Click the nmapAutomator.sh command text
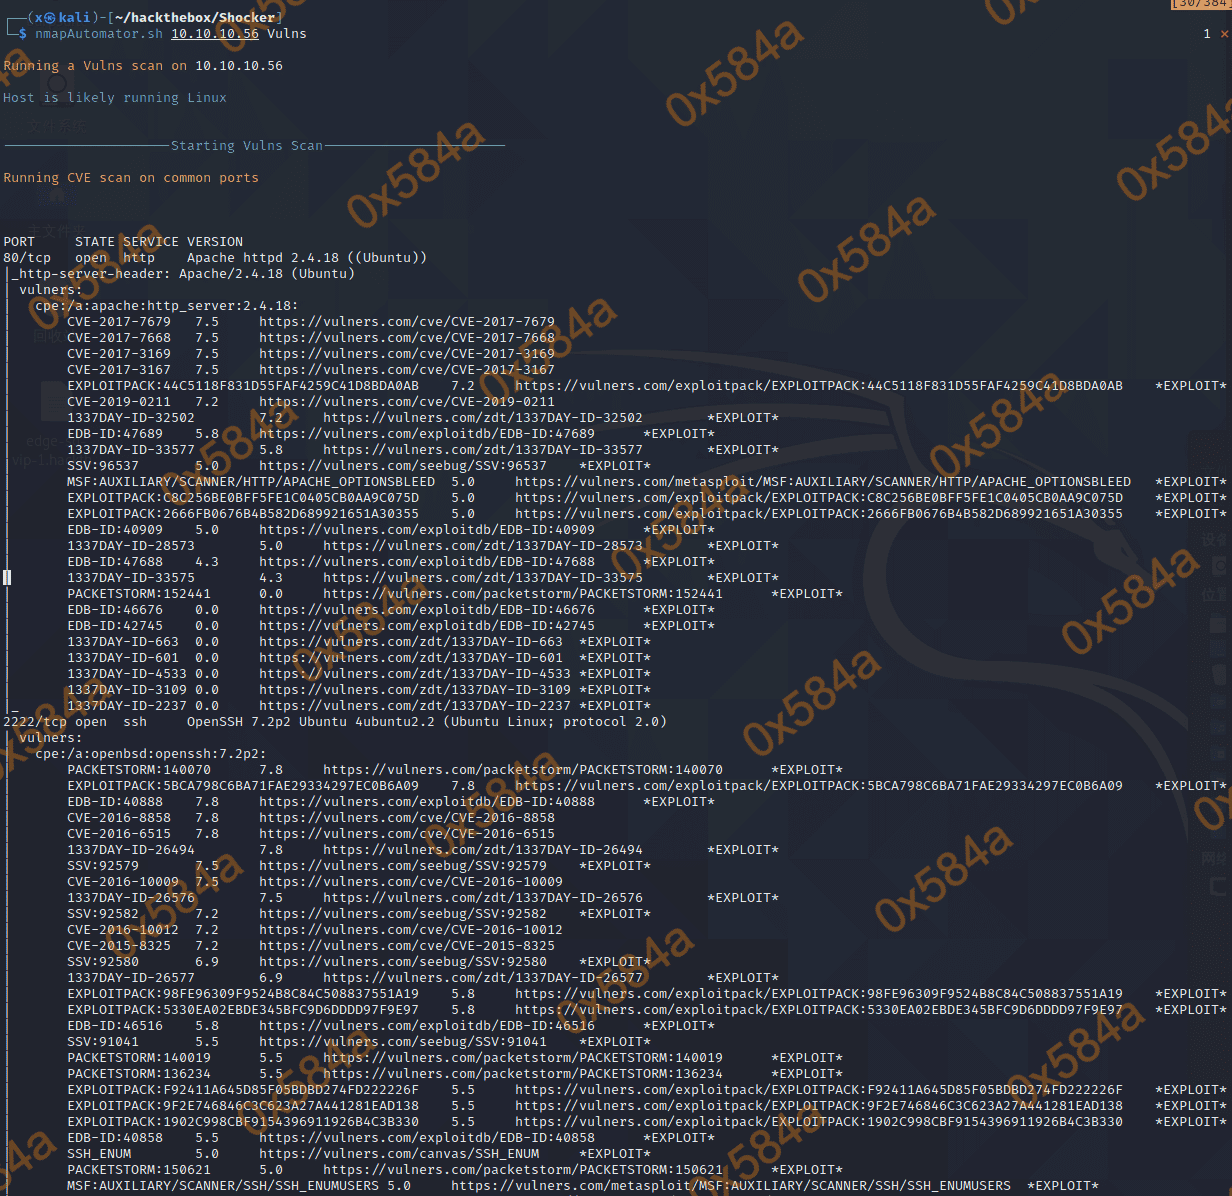The image size is (1232, 1196). pos(98,34)
